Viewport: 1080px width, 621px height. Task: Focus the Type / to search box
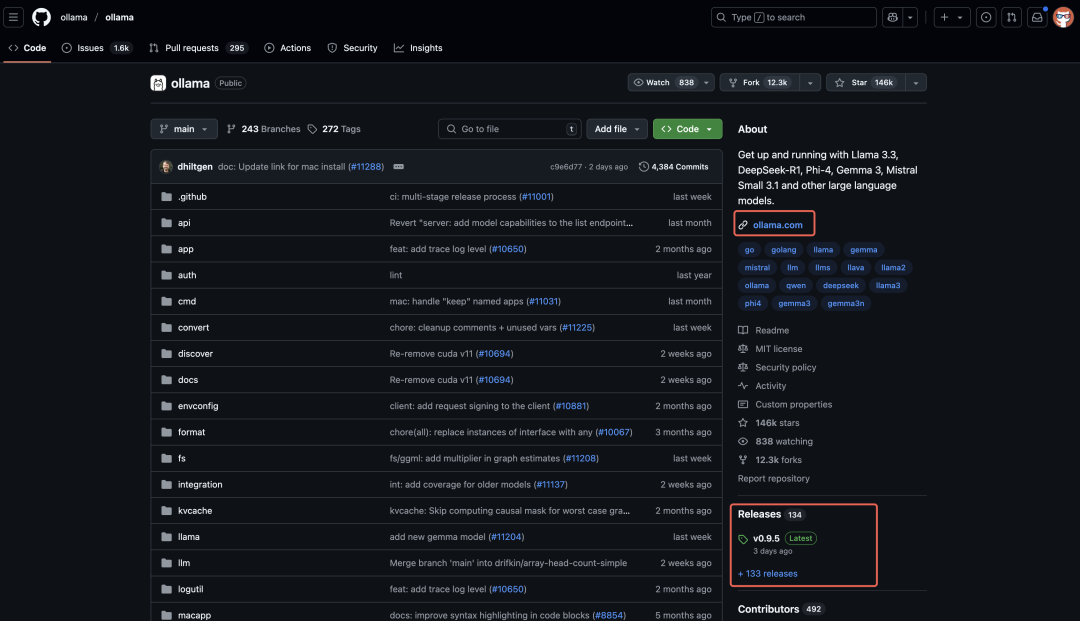(793, 17)
